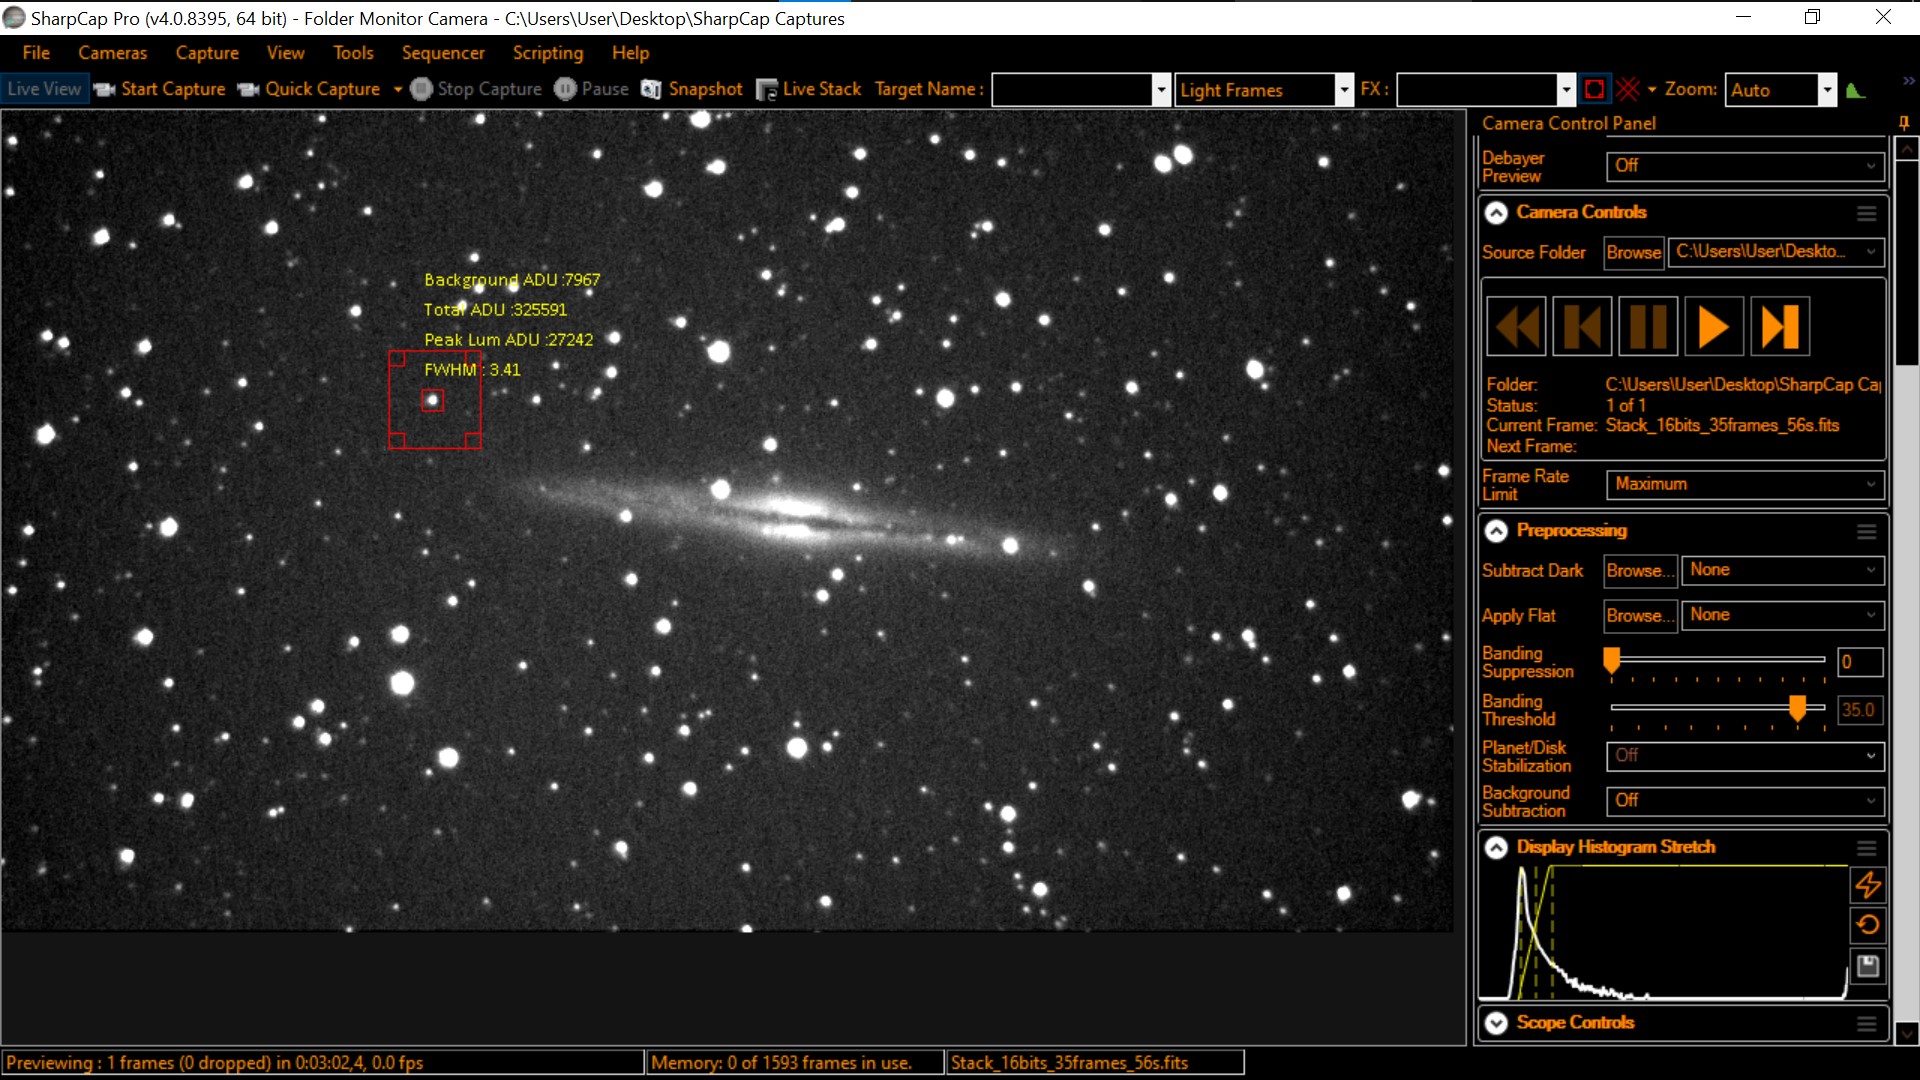Click the Quick Capture camera icon
Viewport: 1920px width, 1080px height.
coord(249,90)
